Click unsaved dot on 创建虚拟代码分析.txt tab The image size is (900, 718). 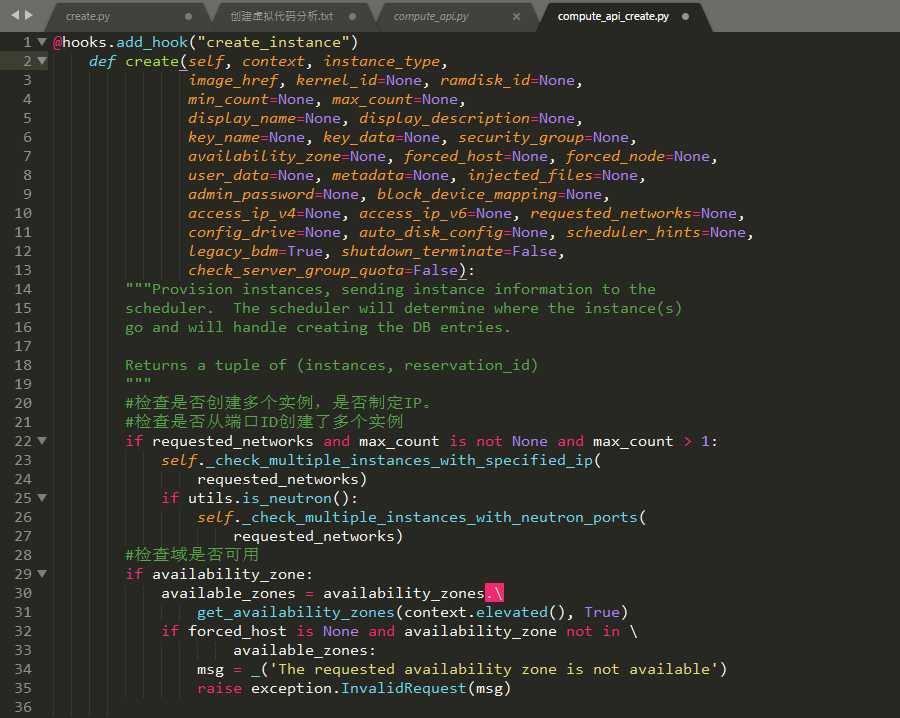pyautogui.click(x=352, y=16)
